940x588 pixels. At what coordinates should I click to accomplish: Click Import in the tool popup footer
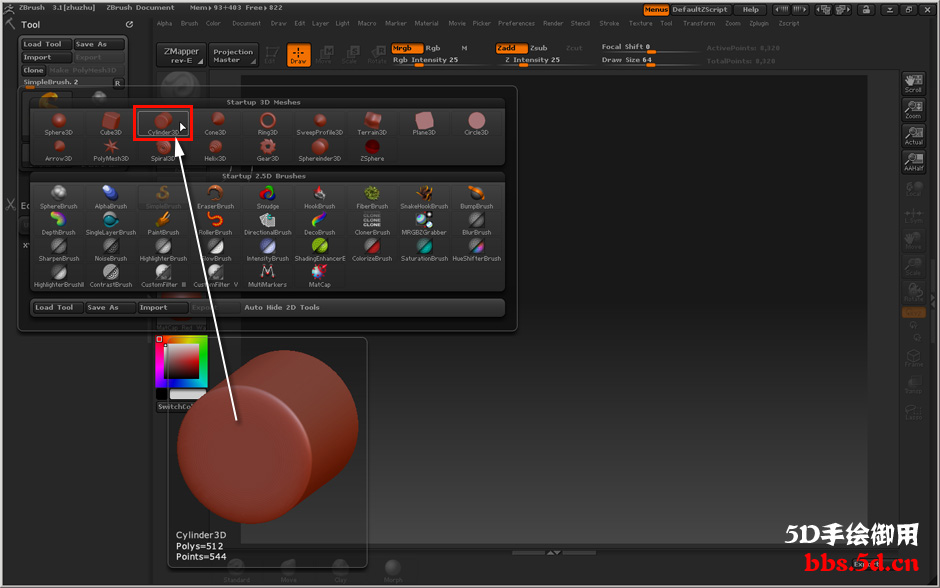click(161, 307)
